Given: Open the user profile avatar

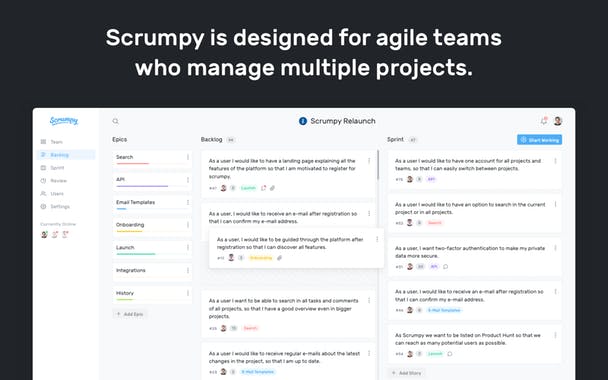Looking at the screenshot, I should pos(558,121).
